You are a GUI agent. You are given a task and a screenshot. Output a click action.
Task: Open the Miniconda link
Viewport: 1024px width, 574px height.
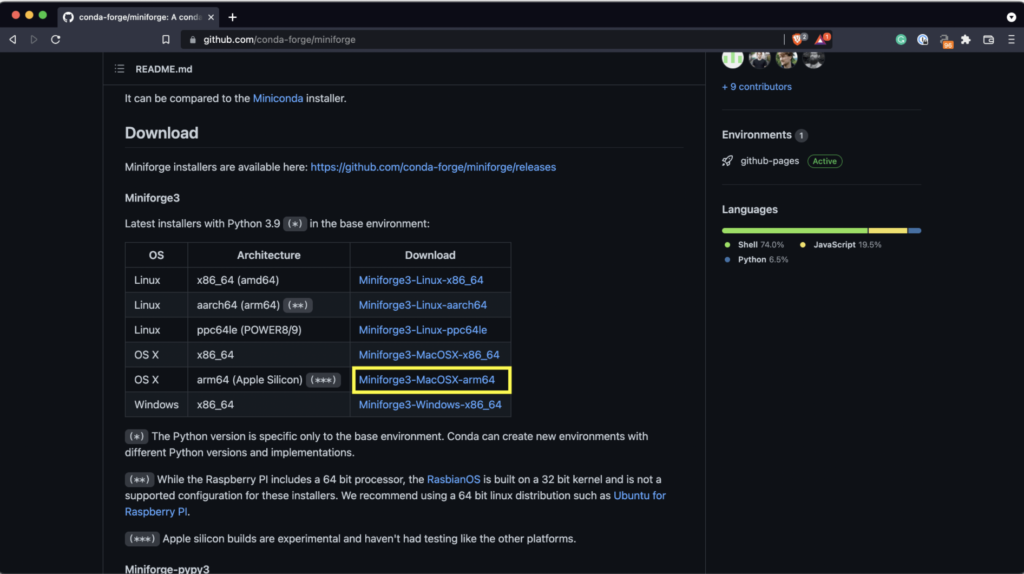pos(278,98)
